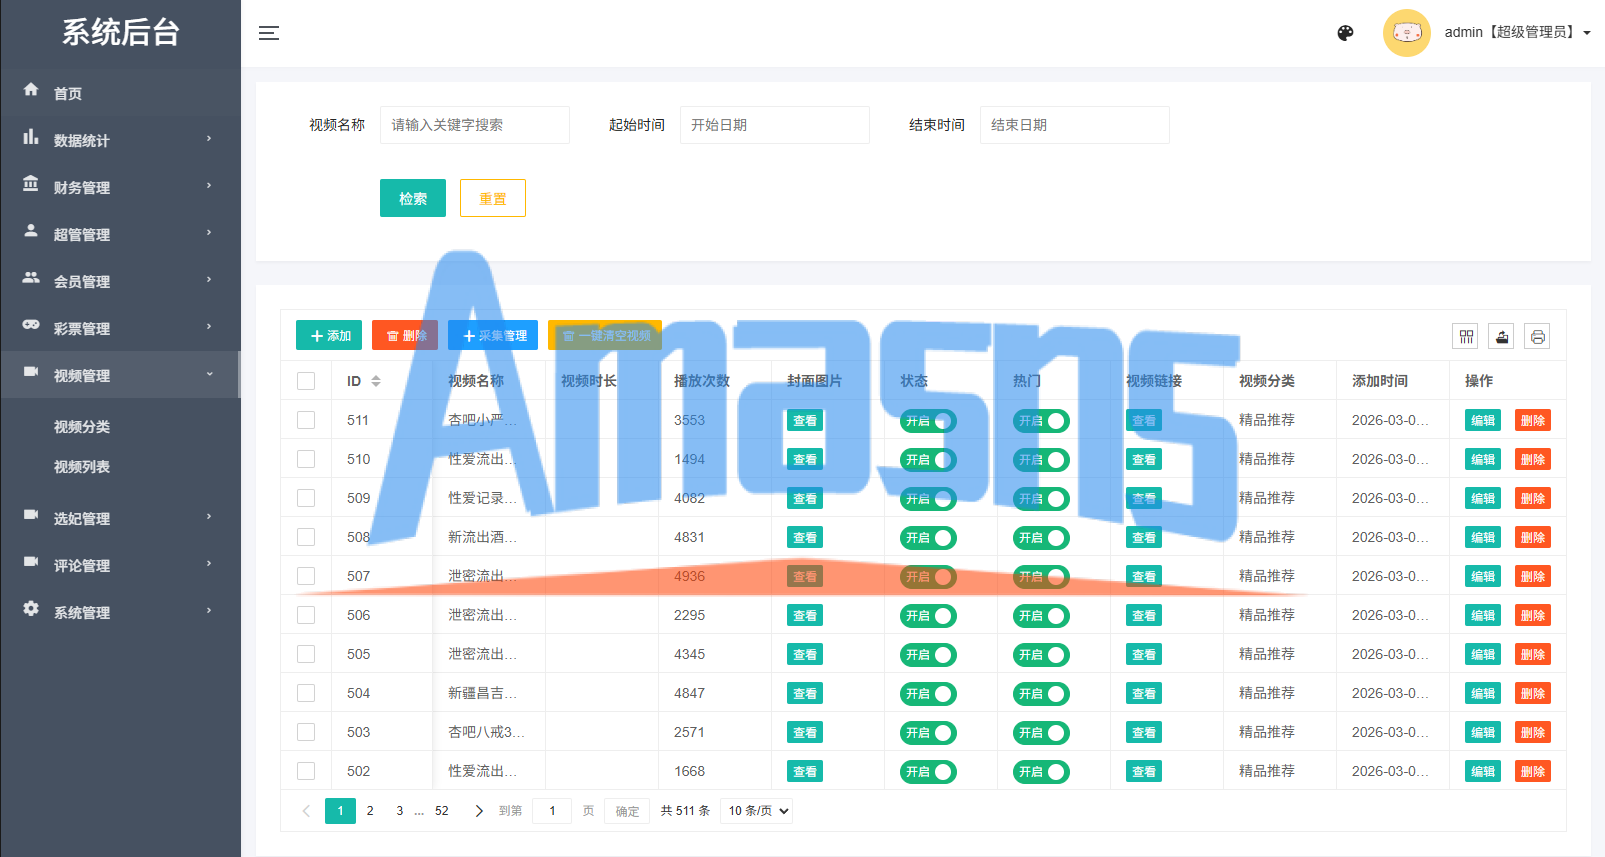Open the 开始日期 start date field
This screenshot has width=1605, height=857.
tap(775, 125)
